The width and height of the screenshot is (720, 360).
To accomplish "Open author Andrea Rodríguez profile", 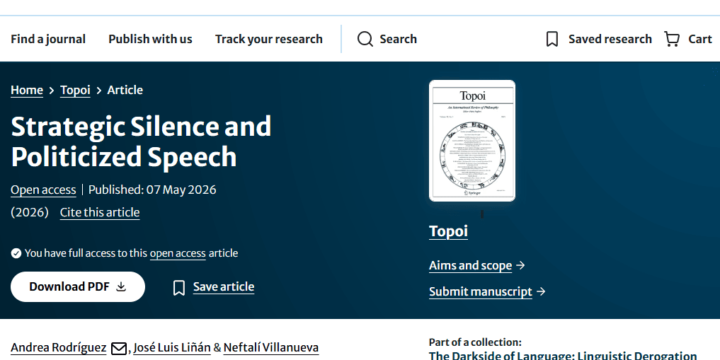I will coord(59,348).
